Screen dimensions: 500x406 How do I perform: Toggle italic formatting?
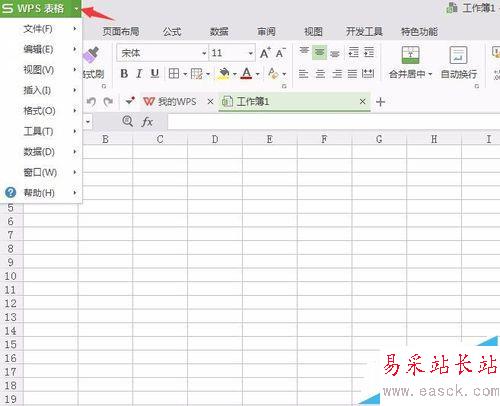139,73
